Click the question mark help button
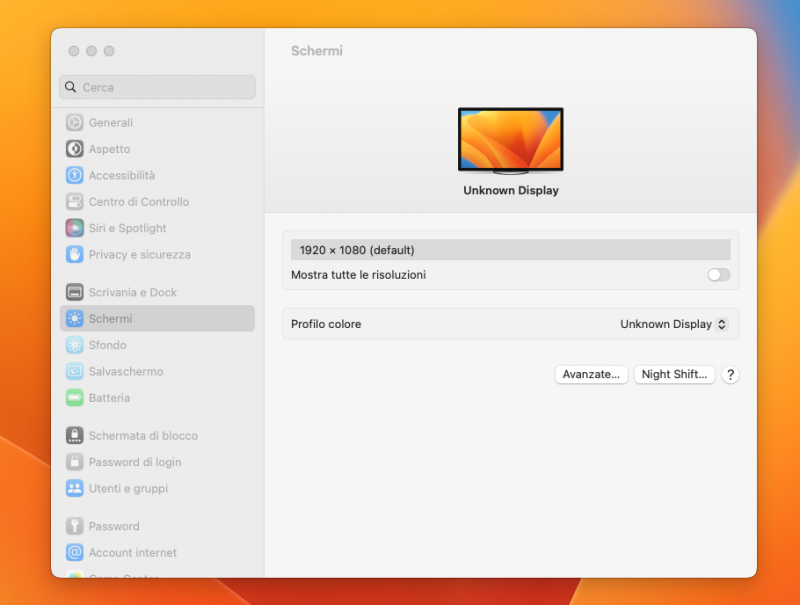This screenshot has height=605, width=800. click(730, 375)
